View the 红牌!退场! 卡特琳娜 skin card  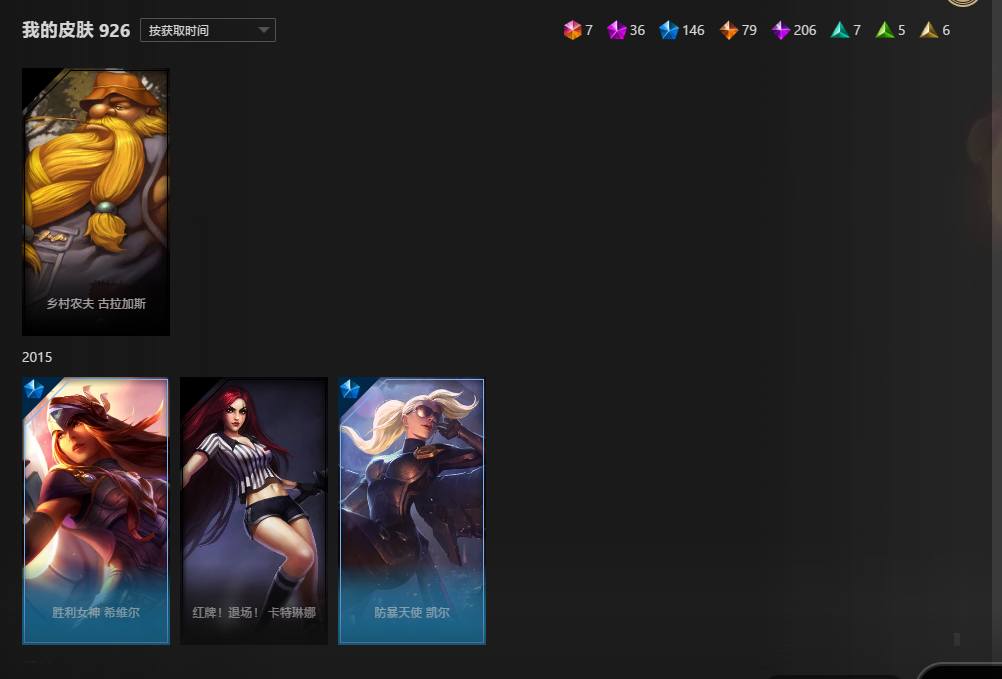pos(254,511)
